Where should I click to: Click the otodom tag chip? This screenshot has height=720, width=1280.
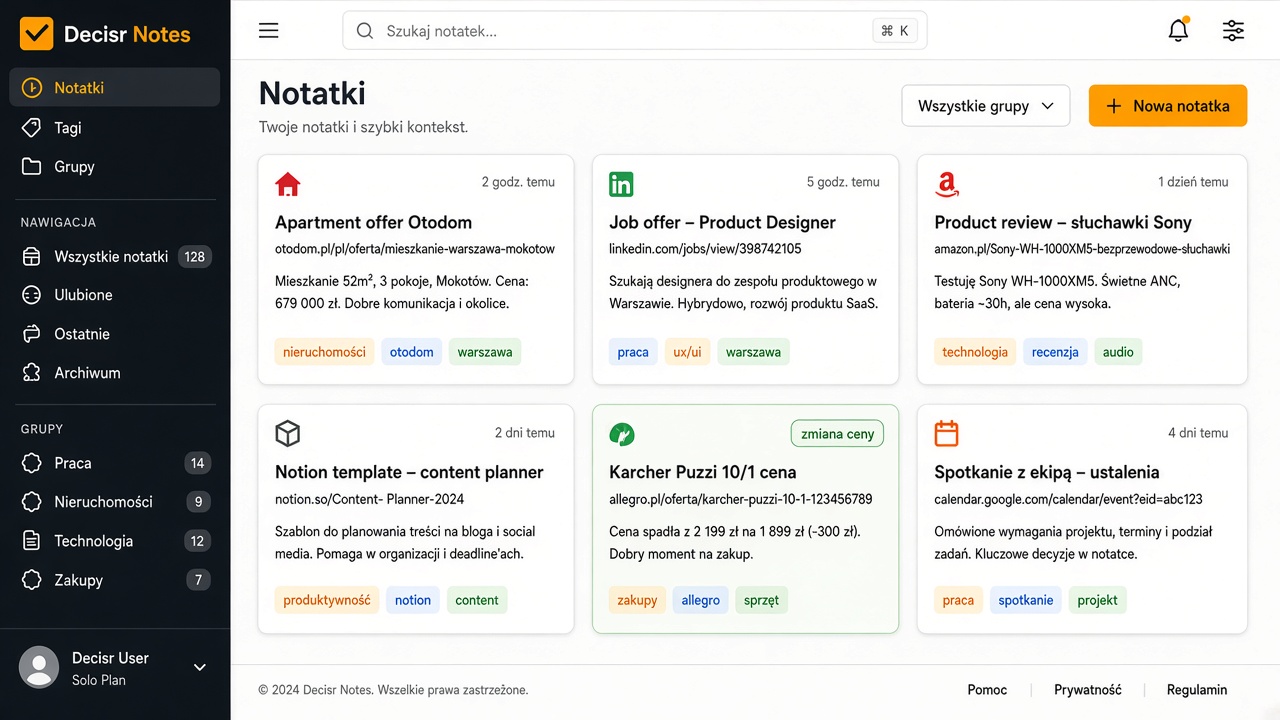pyautogui.click(x=412, y=352)
